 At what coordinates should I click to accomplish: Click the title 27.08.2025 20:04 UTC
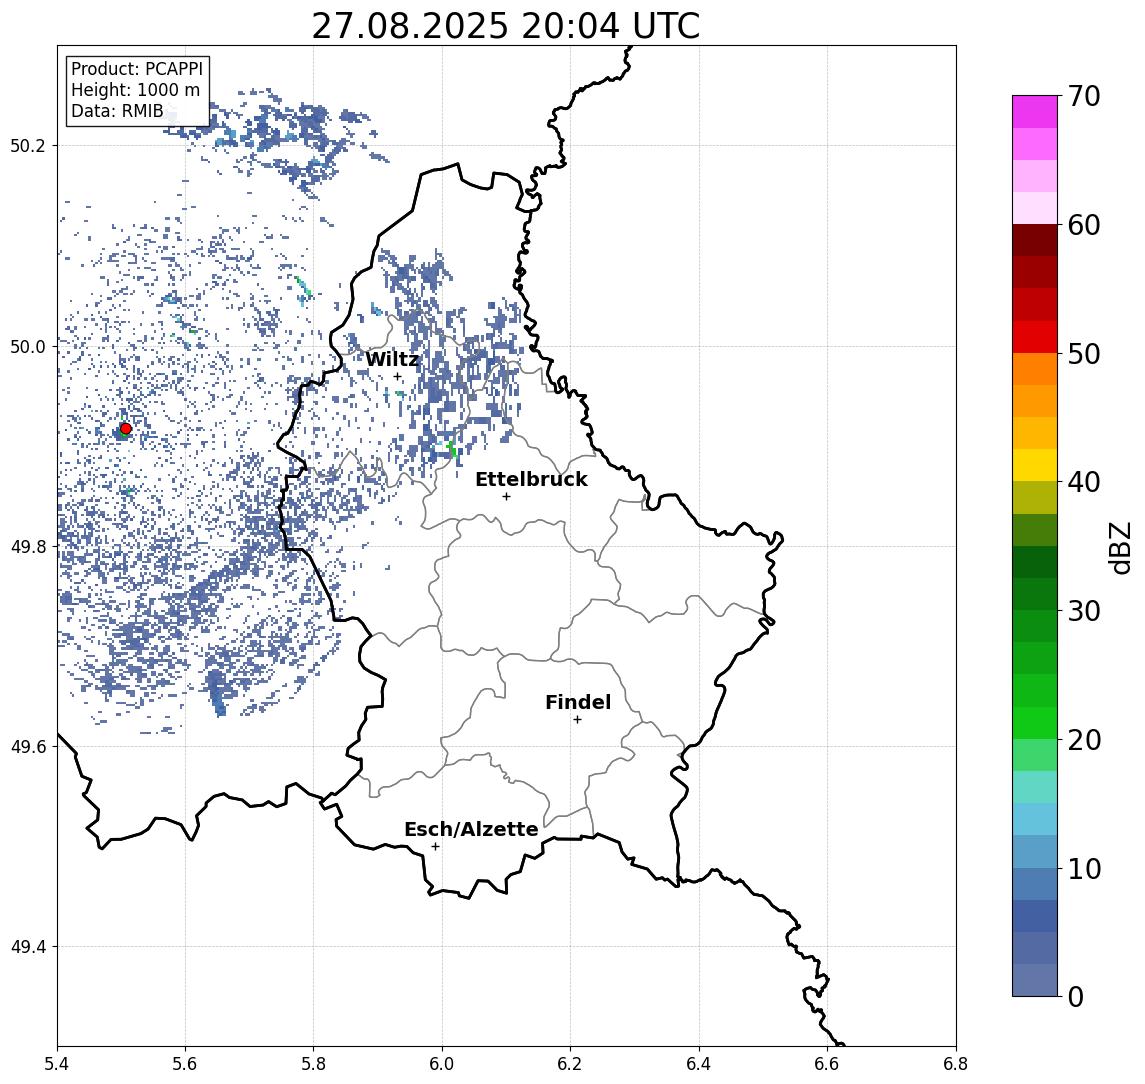[505, 26]
